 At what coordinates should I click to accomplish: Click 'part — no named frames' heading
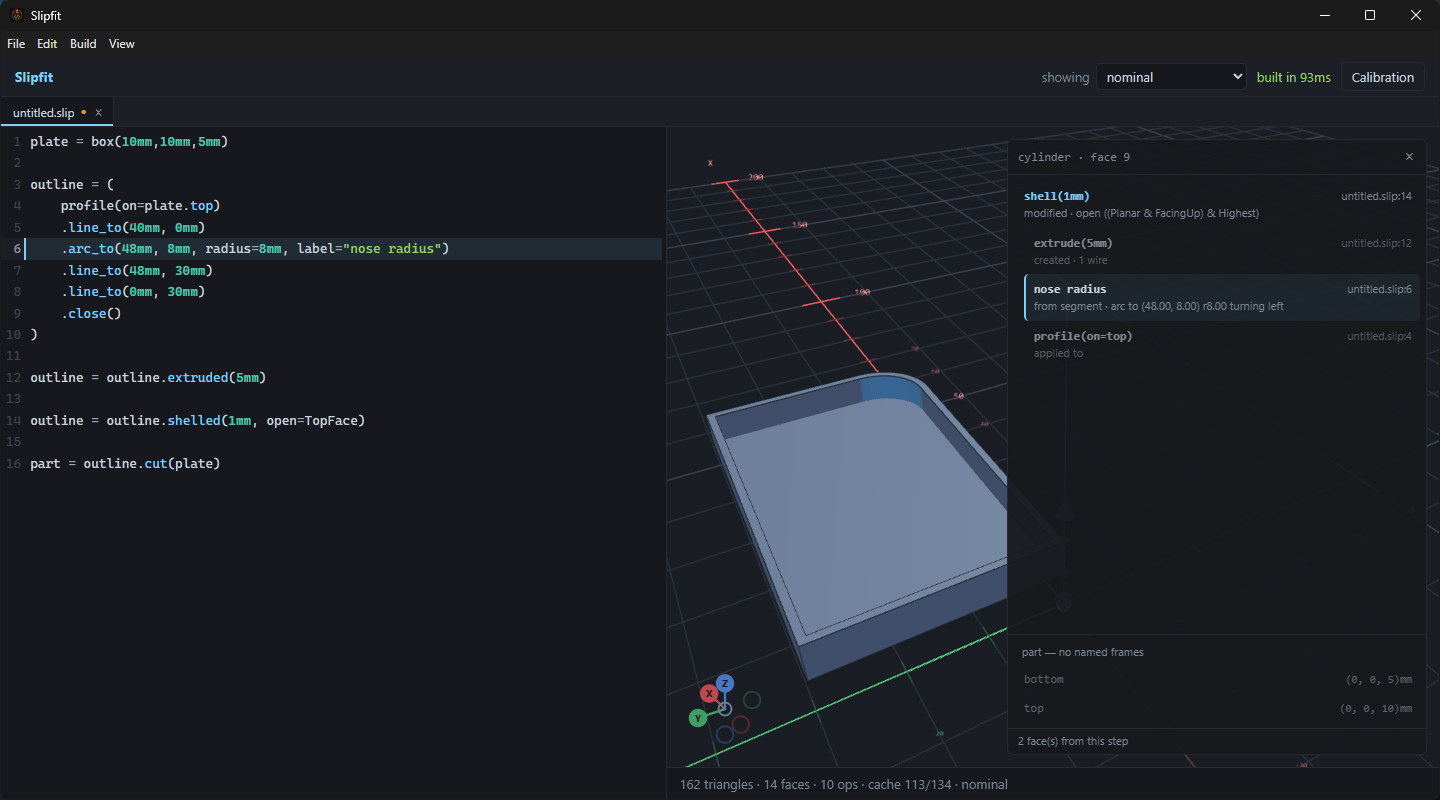[x=1083, y=652]
